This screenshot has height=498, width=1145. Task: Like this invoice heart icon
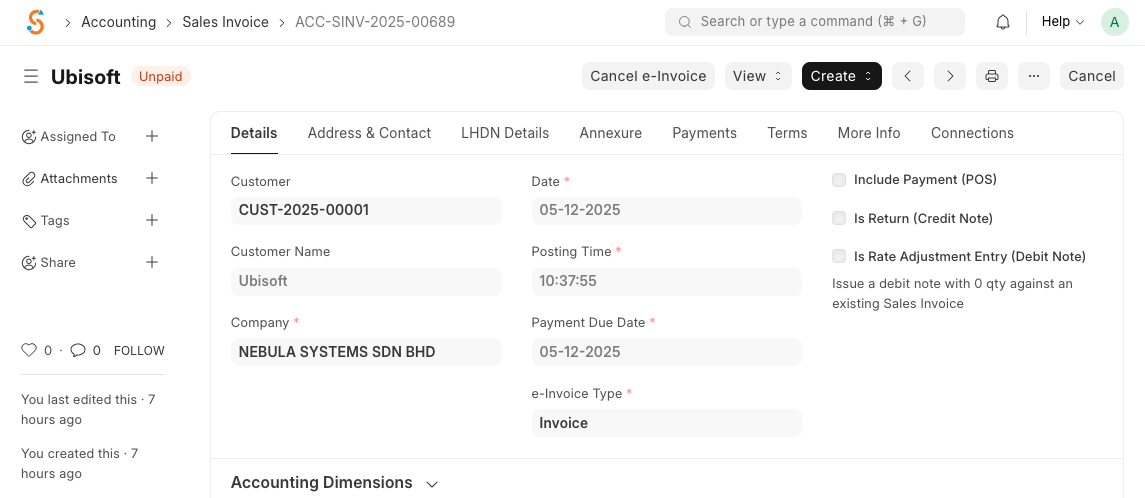coord(28,350)
